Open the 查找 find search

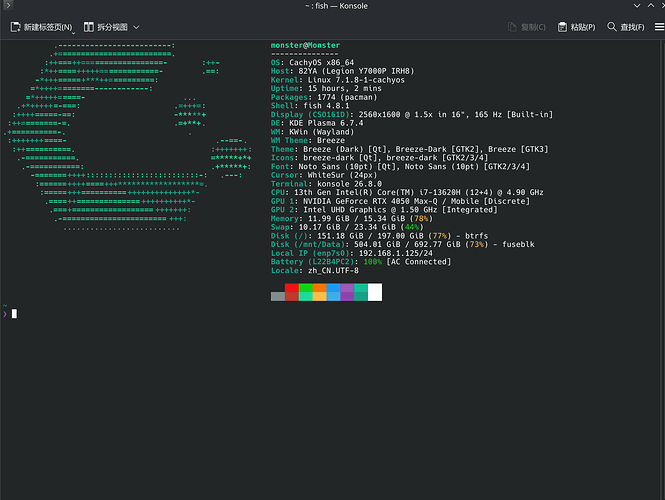point(626,27)
